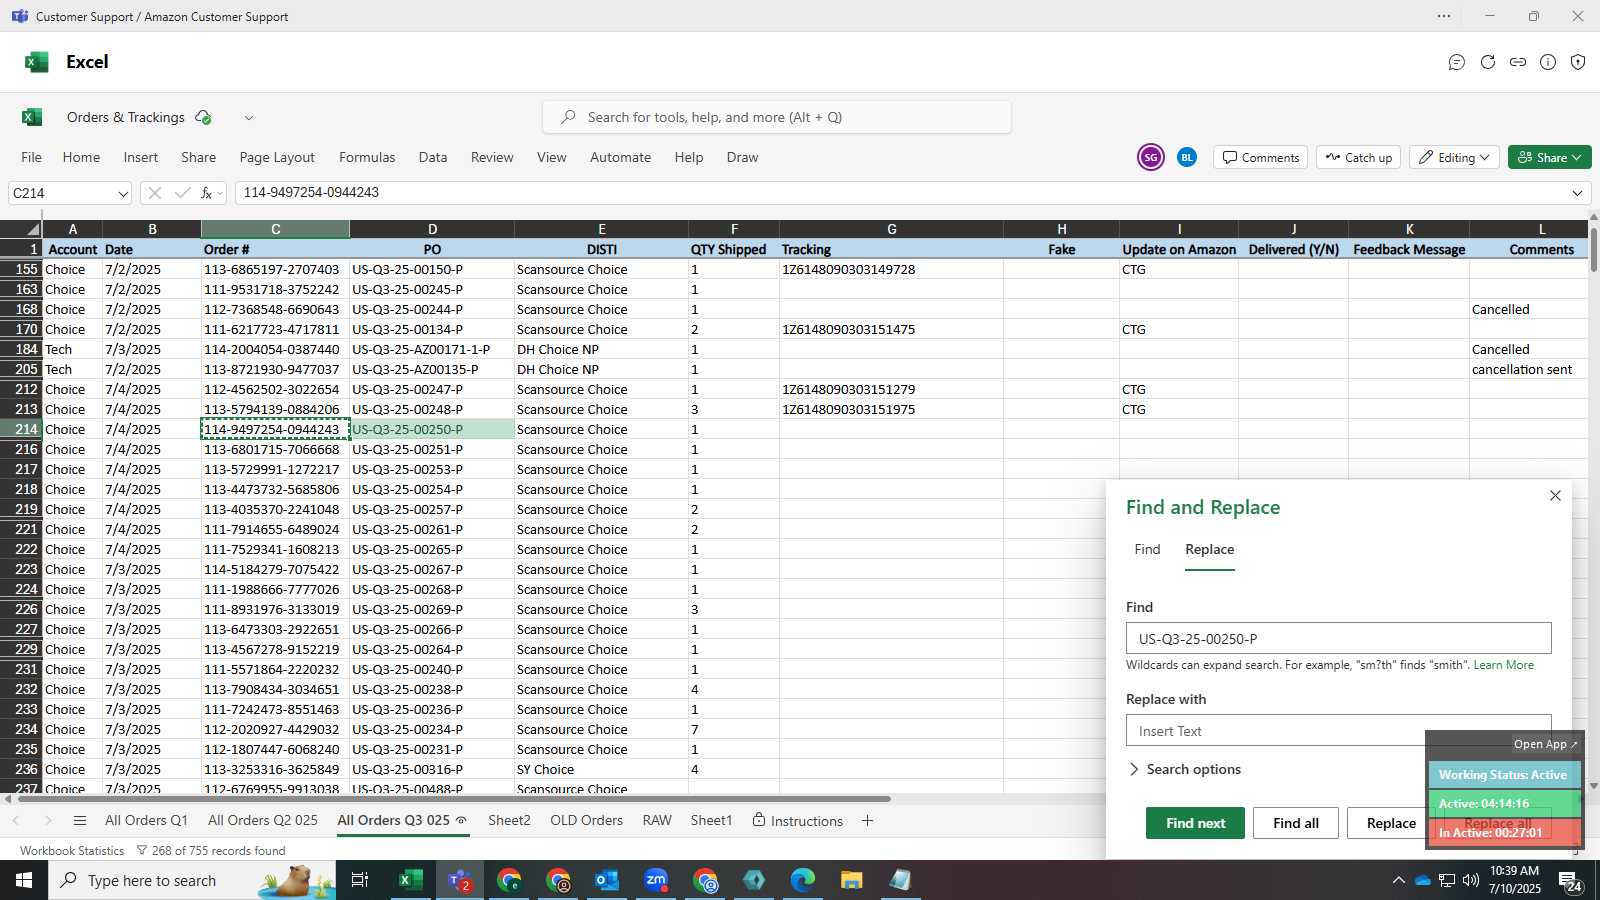Viewport: 1600px width, 900px height.
Task: Click the Find all button
Action: pyautogui.click(x=1296, y=823)
